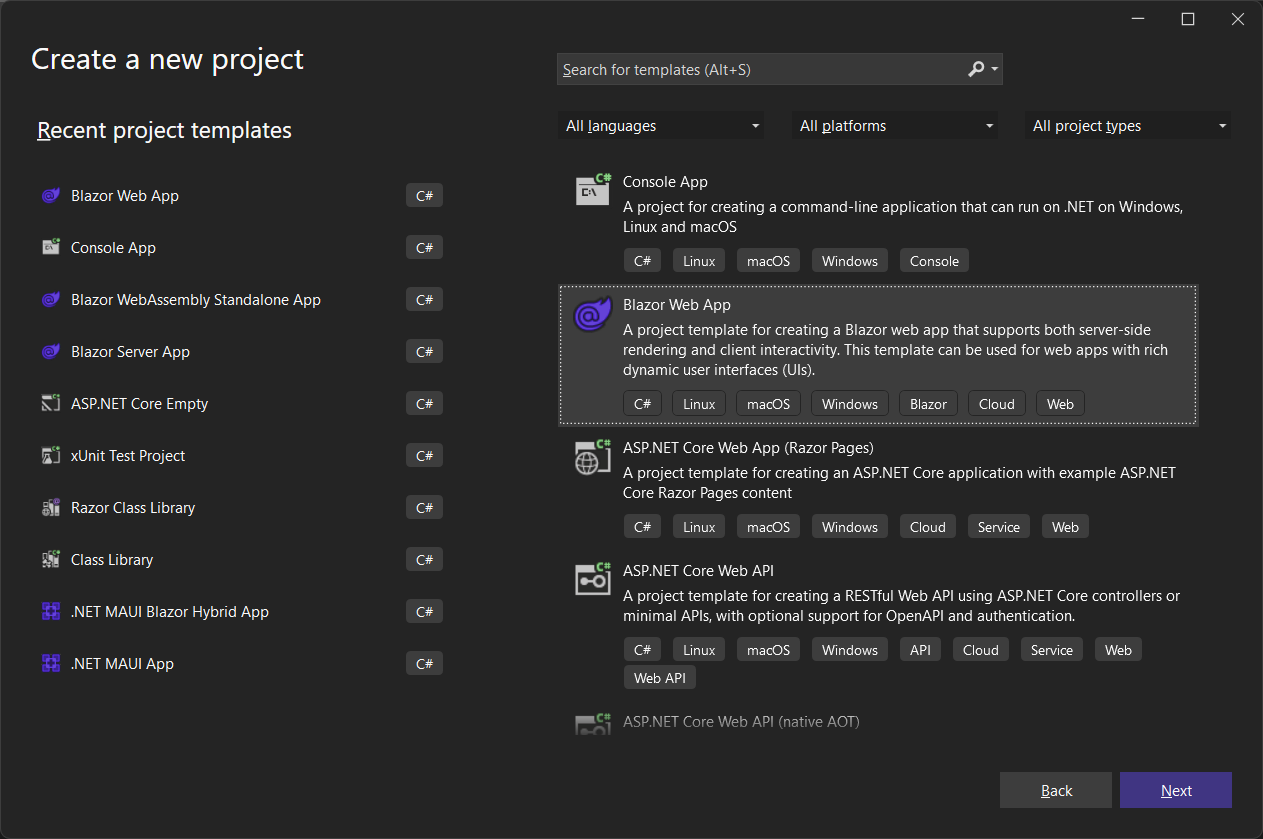The image size is (1263, 839).
Task: Open the All project types dropdown
Action: click(1128, 126)
